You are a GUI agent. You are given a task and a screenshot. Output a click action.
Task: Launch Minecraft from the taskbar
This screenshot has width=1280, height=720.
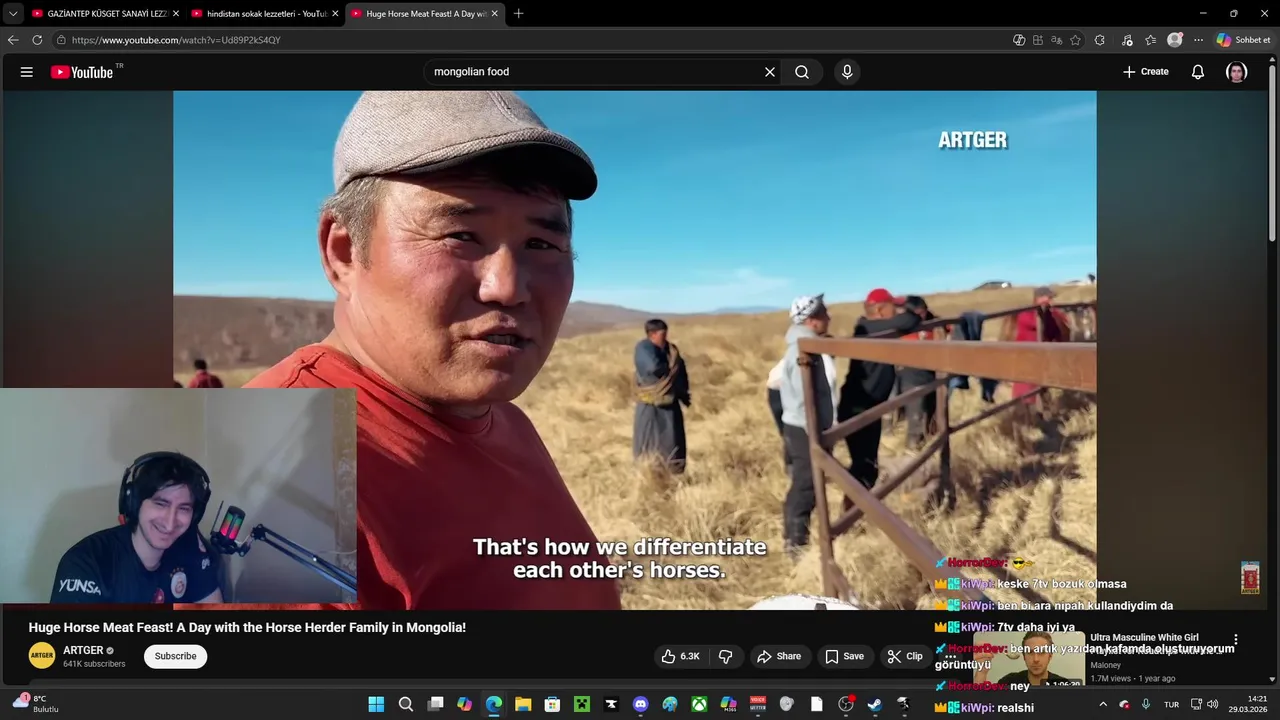coord(582,704)
